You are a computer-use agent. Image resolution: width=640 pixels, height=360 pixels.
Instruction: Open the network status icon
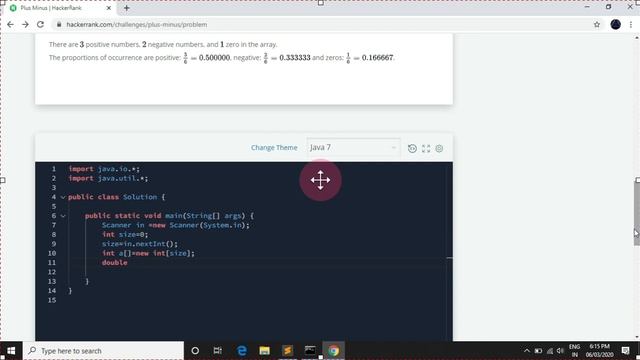[x=550, y=351]
